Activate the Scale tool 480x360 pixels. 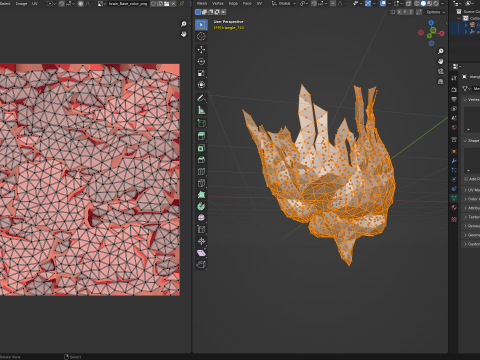(201, 73)
